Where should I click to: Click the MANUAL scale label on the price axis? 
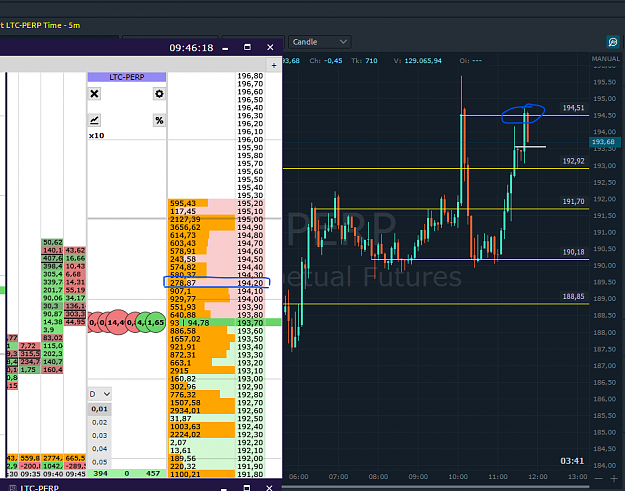coord(605,59)
